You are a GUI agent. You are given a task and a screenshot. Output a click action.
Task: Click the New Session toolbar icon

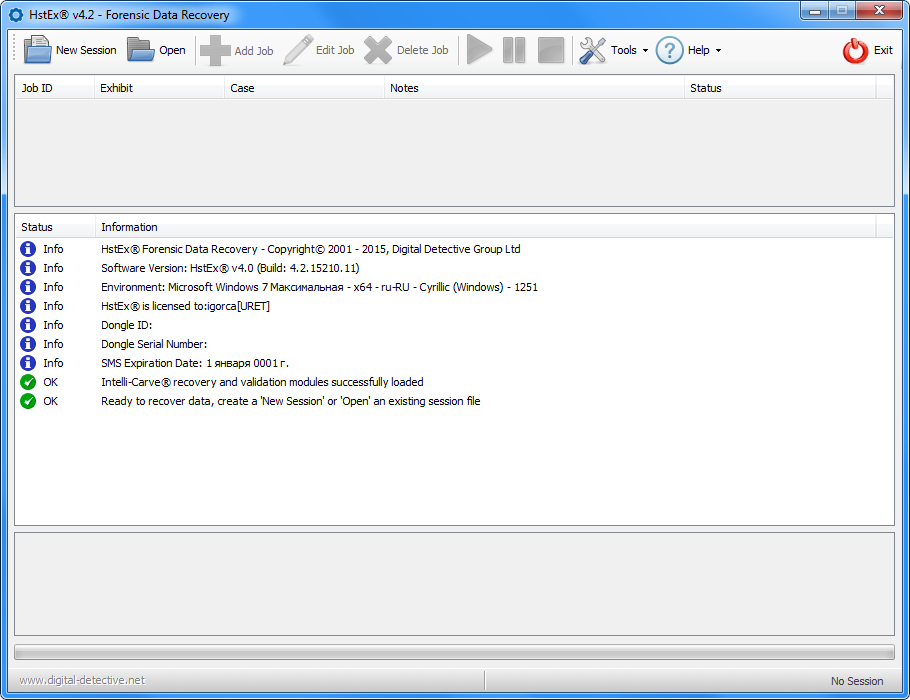[x=37, y=50]
